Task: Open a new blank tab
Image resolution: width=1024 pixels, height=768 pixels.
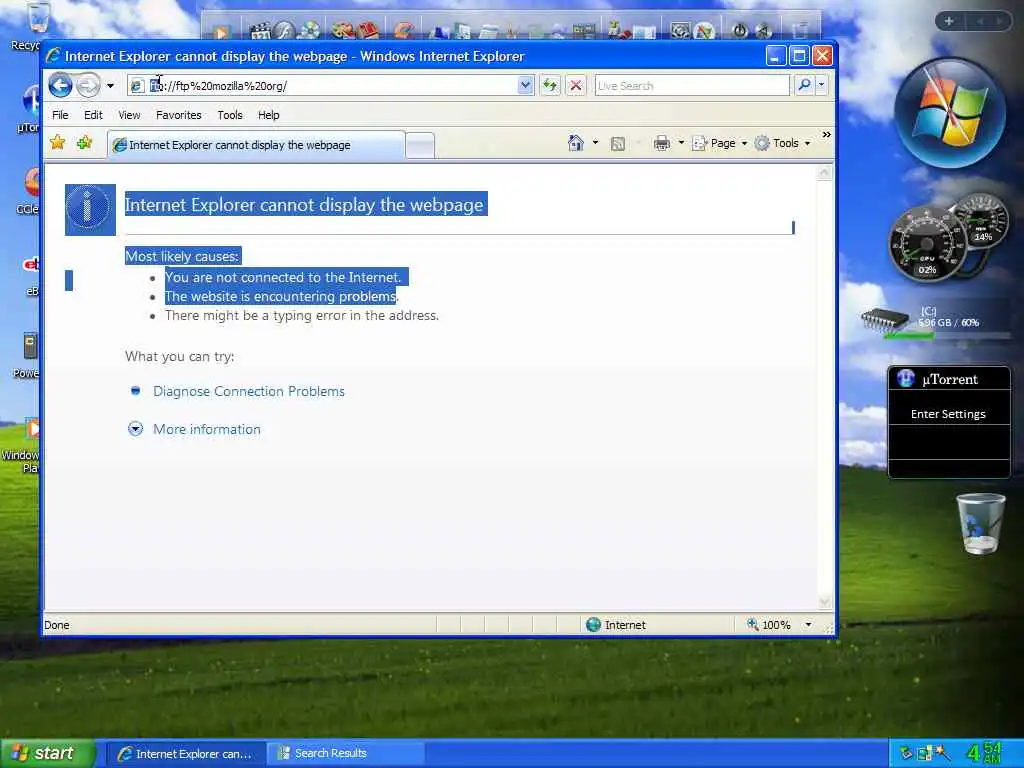Action: (x=420, y=146)
